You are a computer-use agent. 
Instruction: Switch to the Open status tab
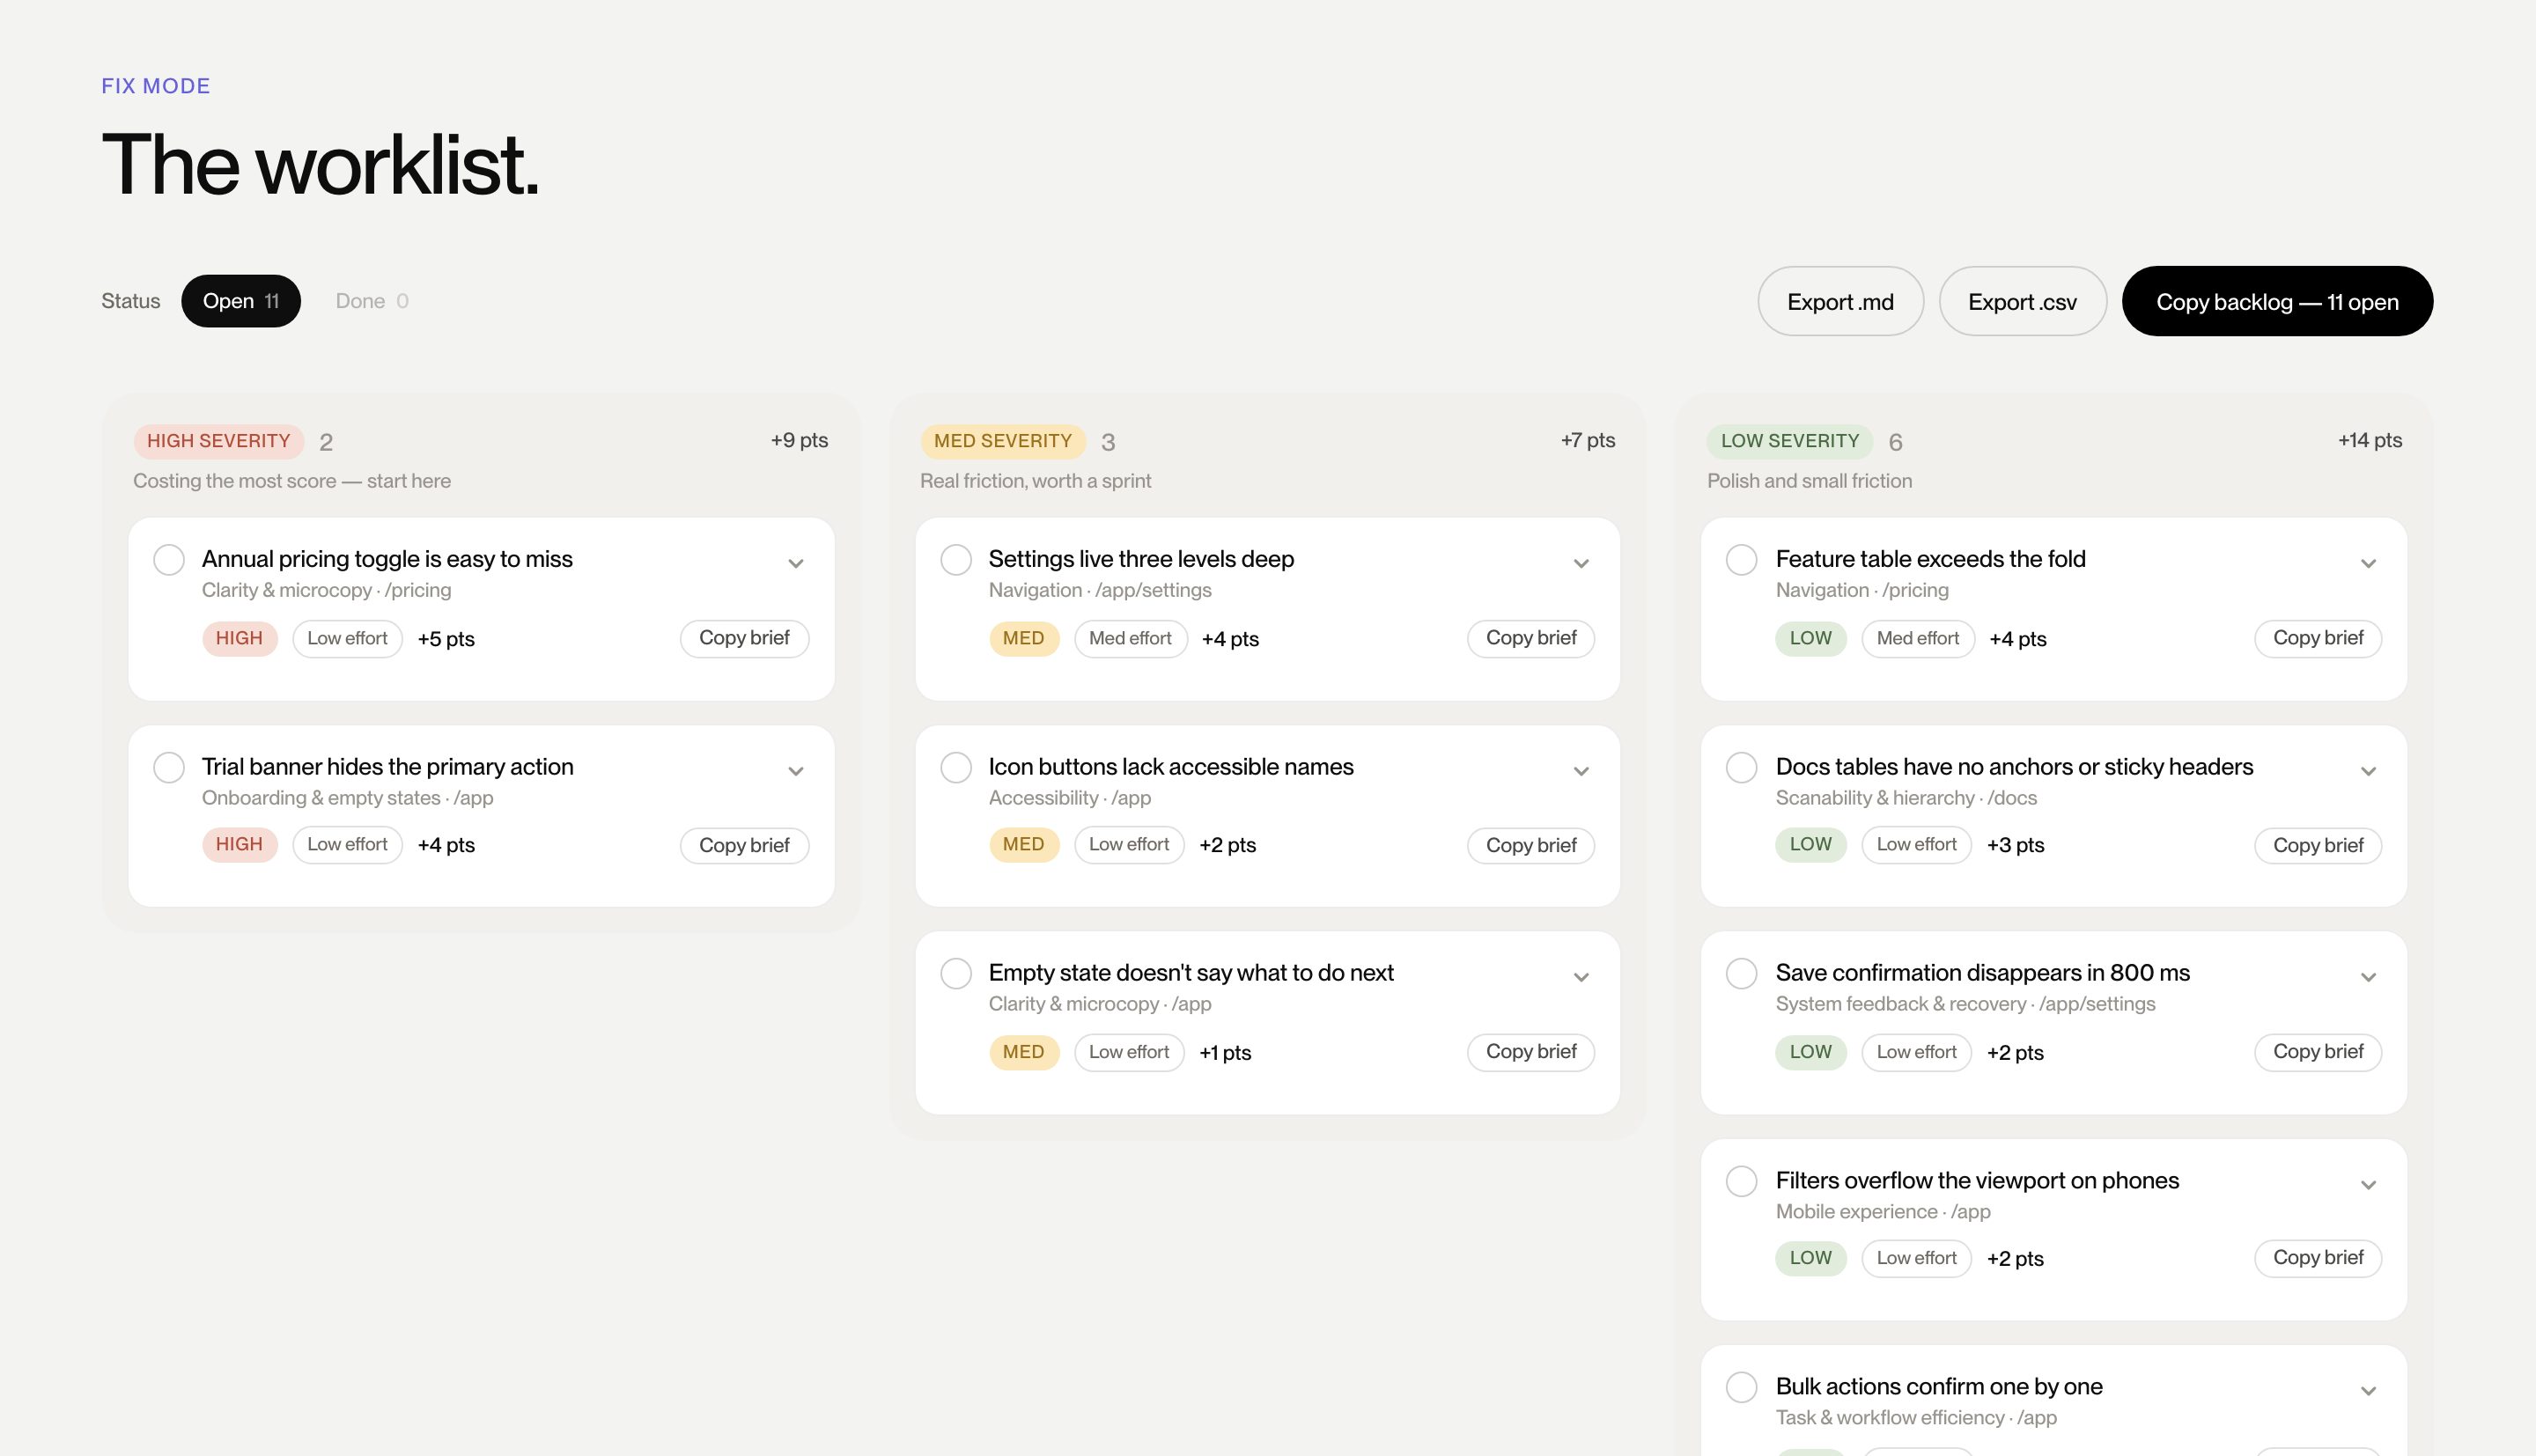tap(241, 301)
